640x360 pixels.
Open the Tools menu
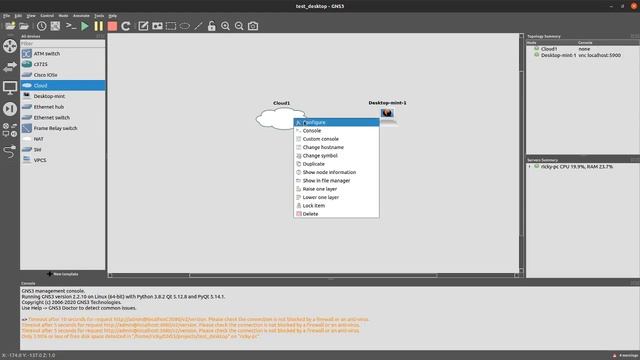tap(99, 16)
